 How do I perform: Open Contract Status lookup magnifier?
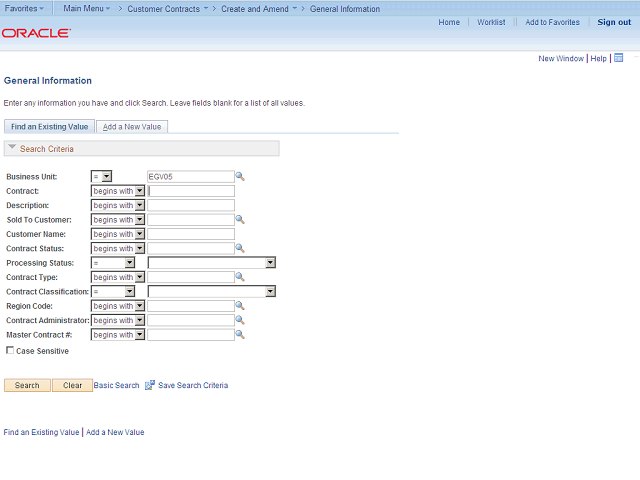coord(240,248)
